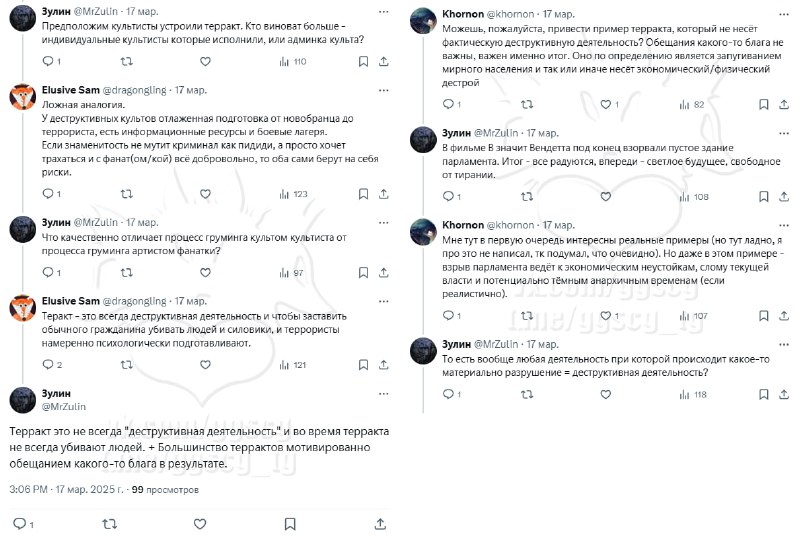Share the main tweet dated 3:06 PM
The width and height of the screenshot is (800, 538).
point(380,523)
